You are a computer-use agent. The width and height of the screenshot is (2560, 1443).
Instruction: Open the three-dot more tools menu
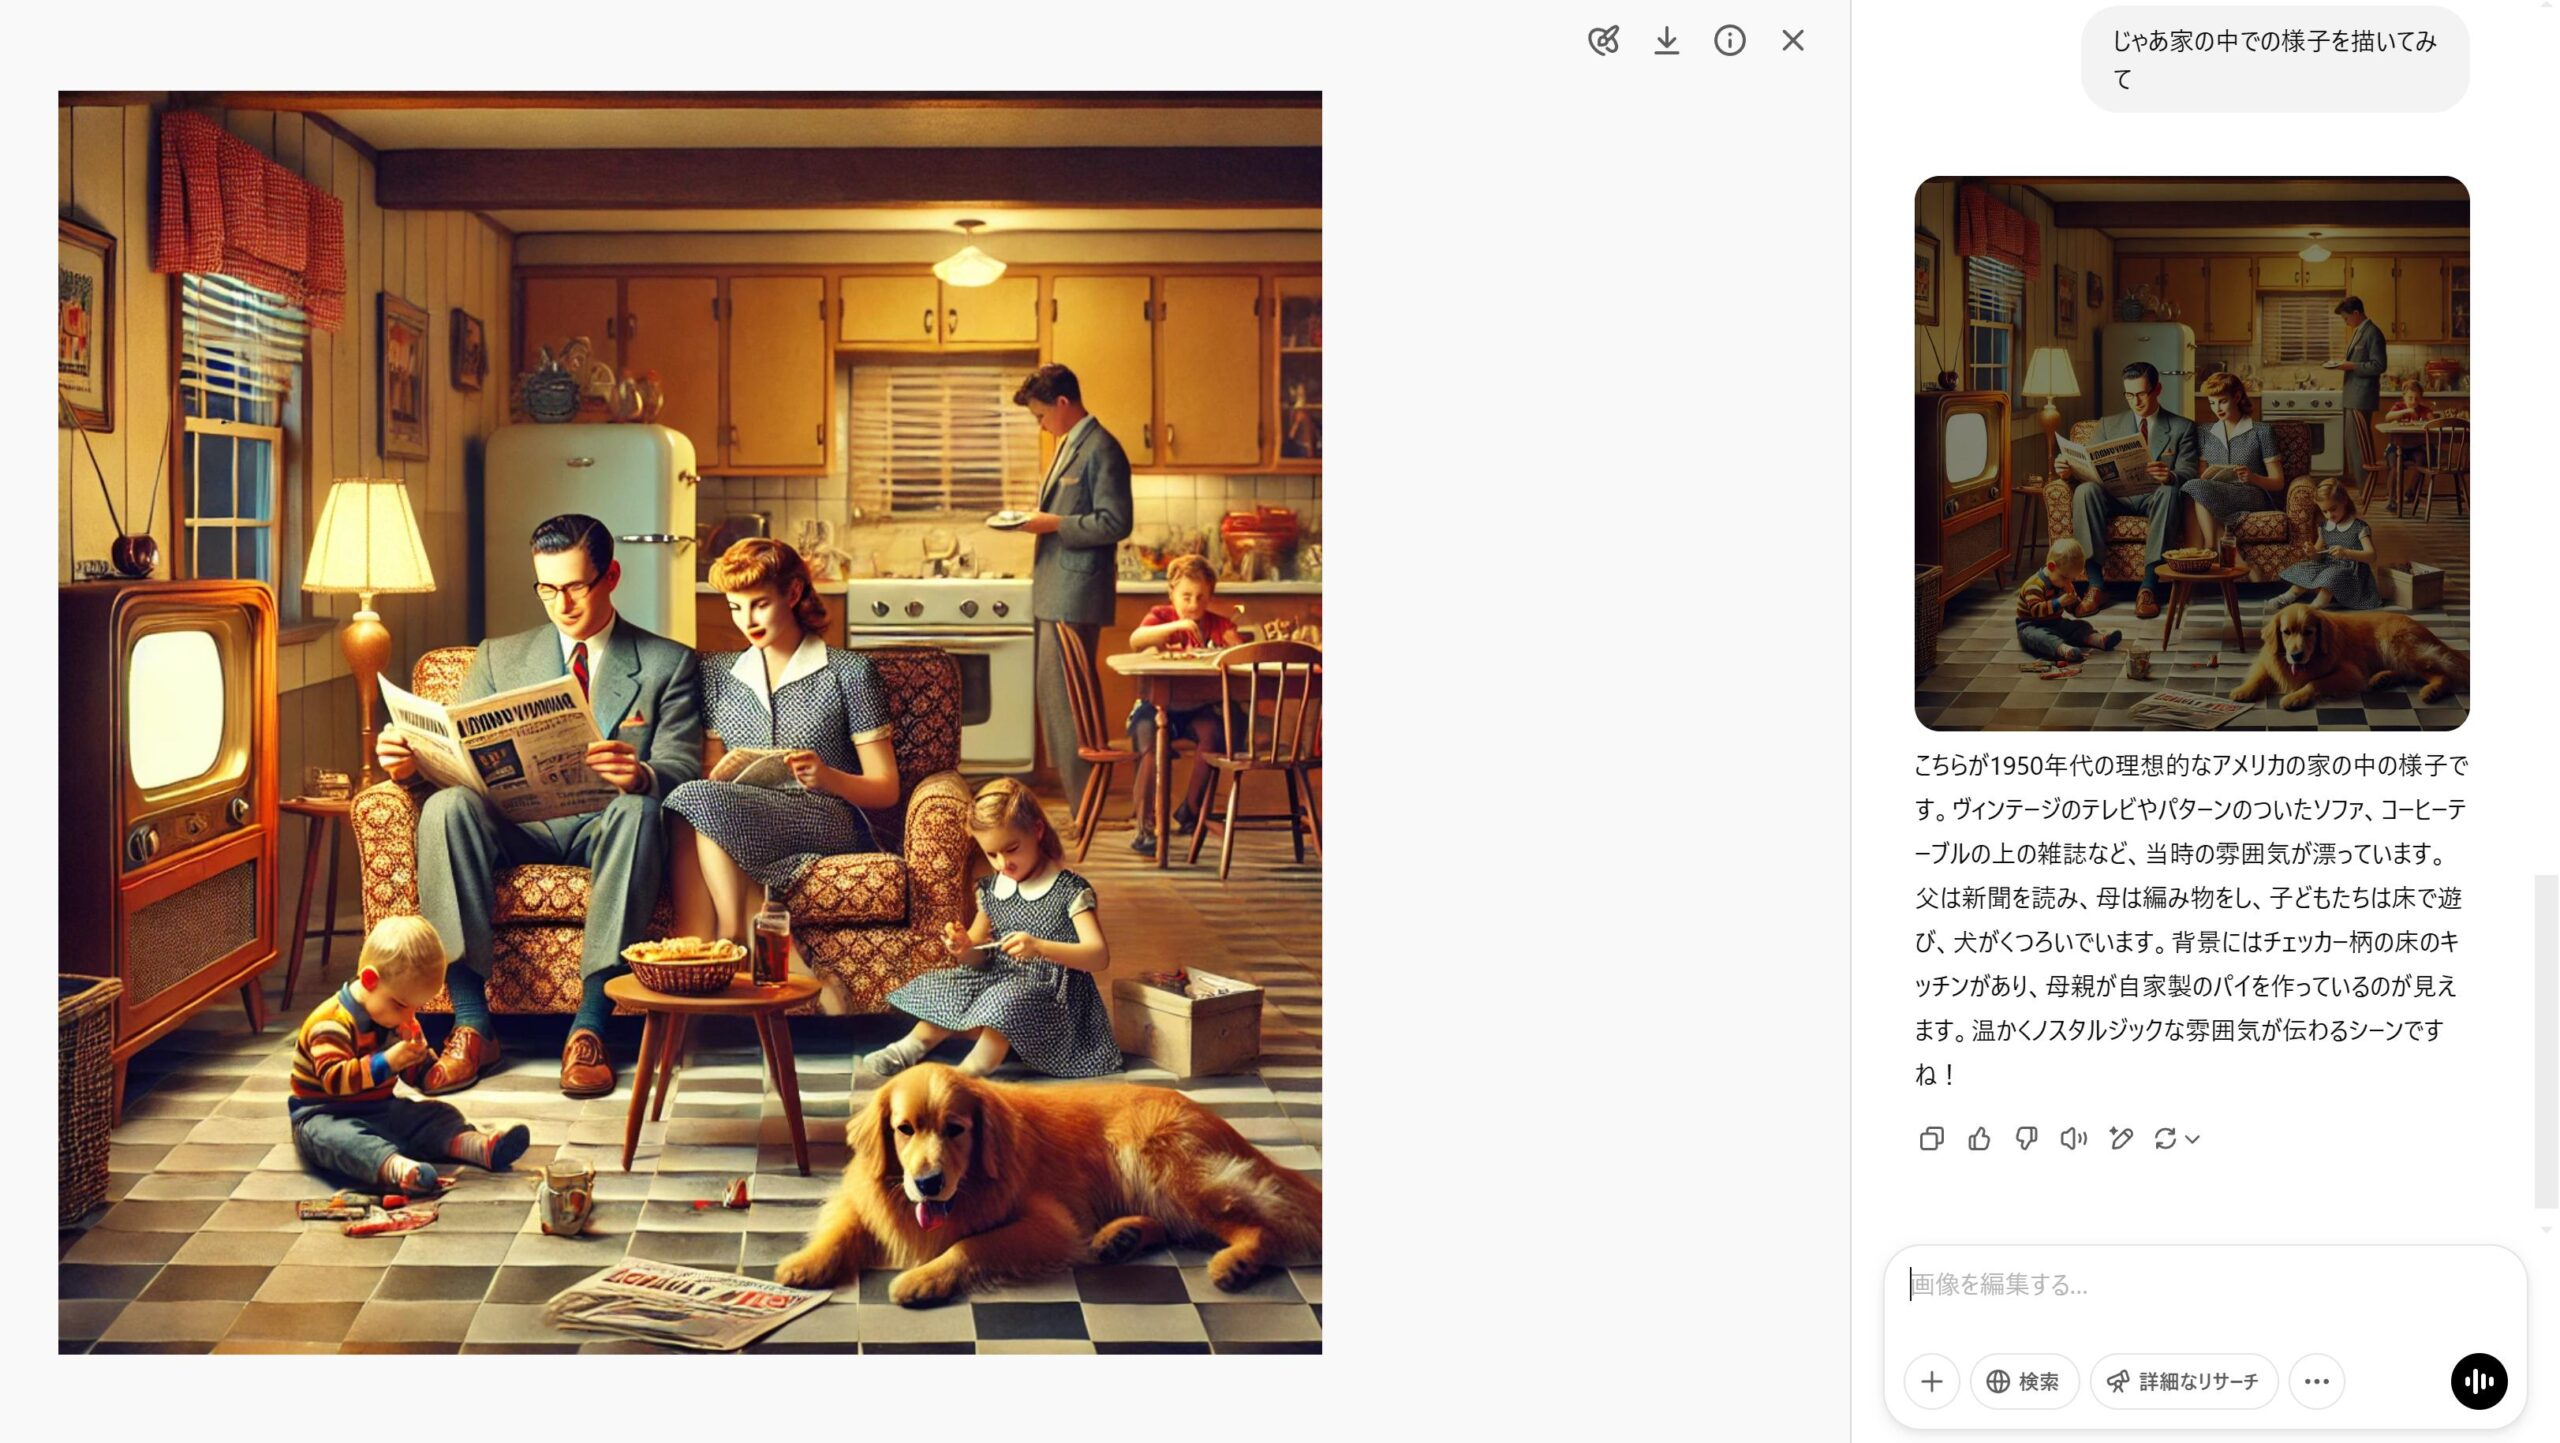click(x=2317, y=1382)
